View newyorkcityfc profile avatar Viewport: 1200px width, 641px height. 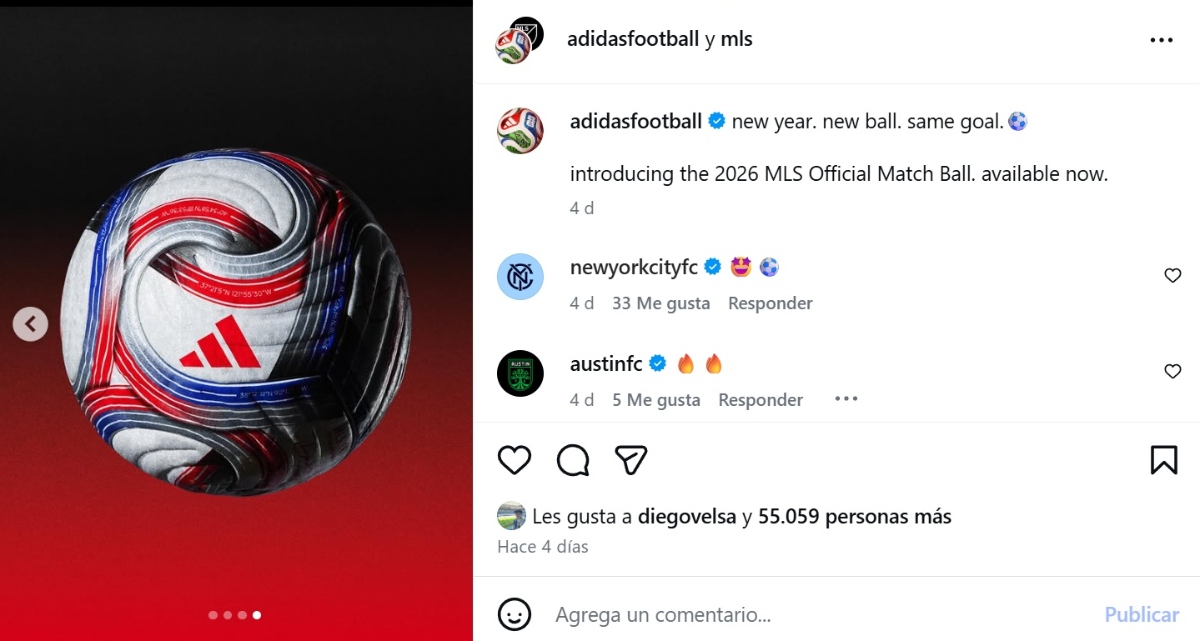point(520,276)
